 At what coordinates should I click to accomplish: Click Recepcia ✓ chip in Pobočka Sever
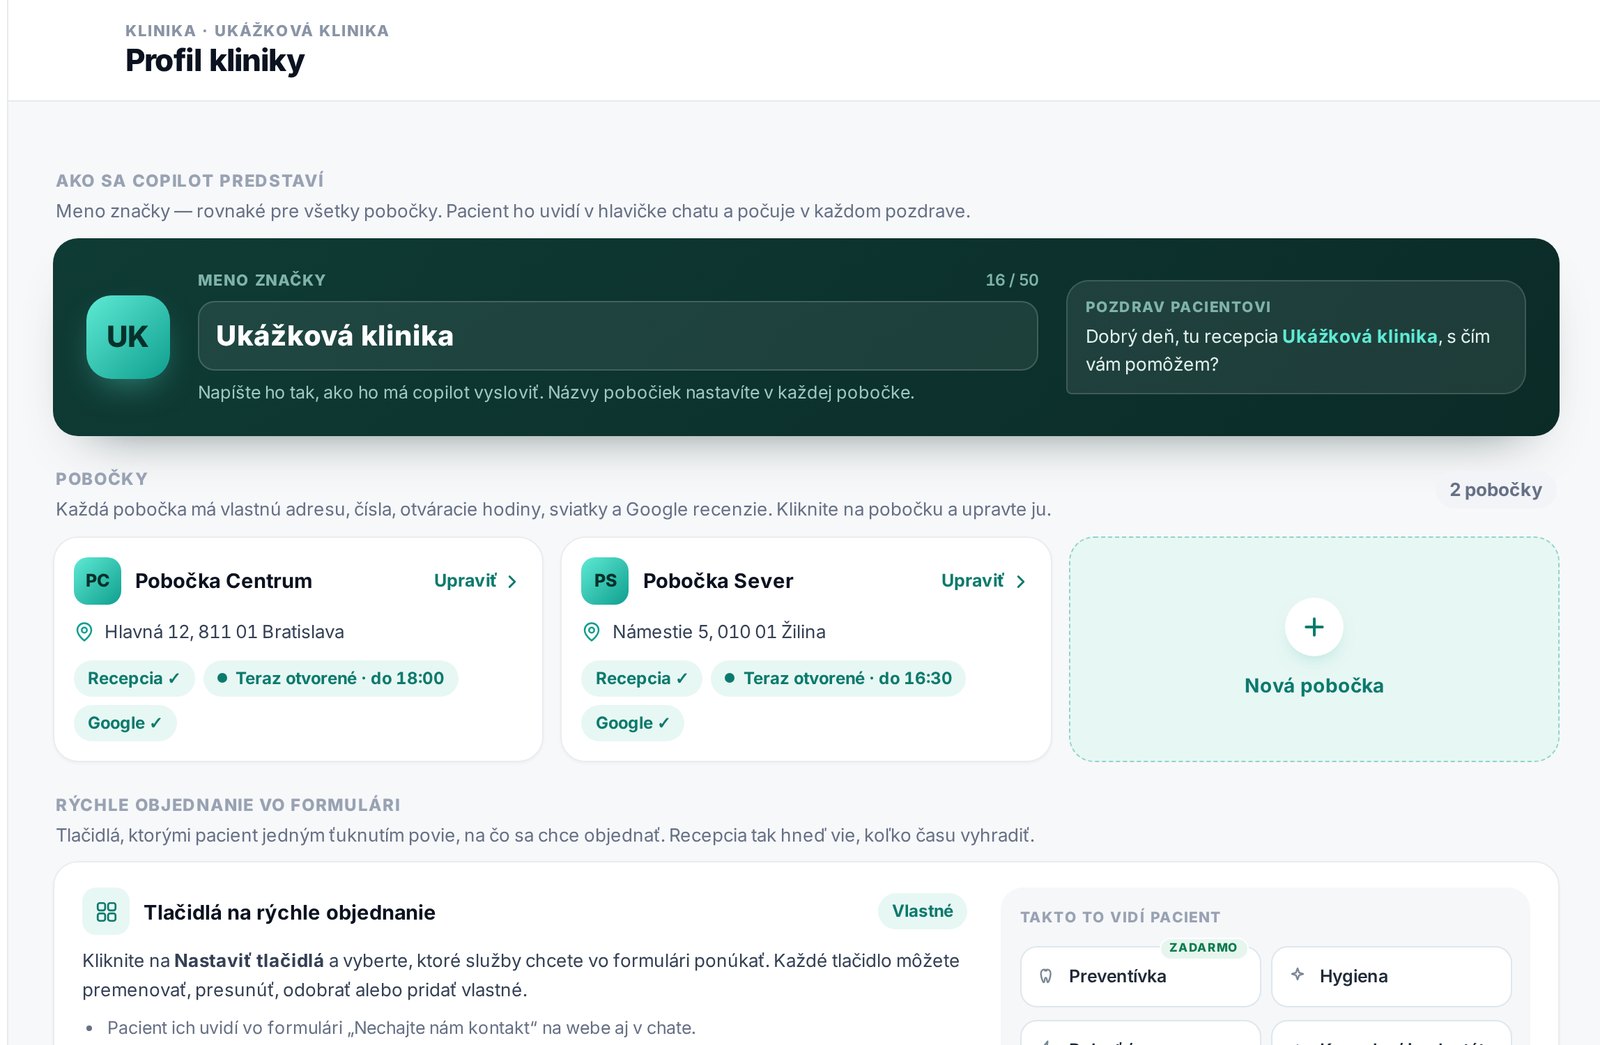click(x=642, y=678)
